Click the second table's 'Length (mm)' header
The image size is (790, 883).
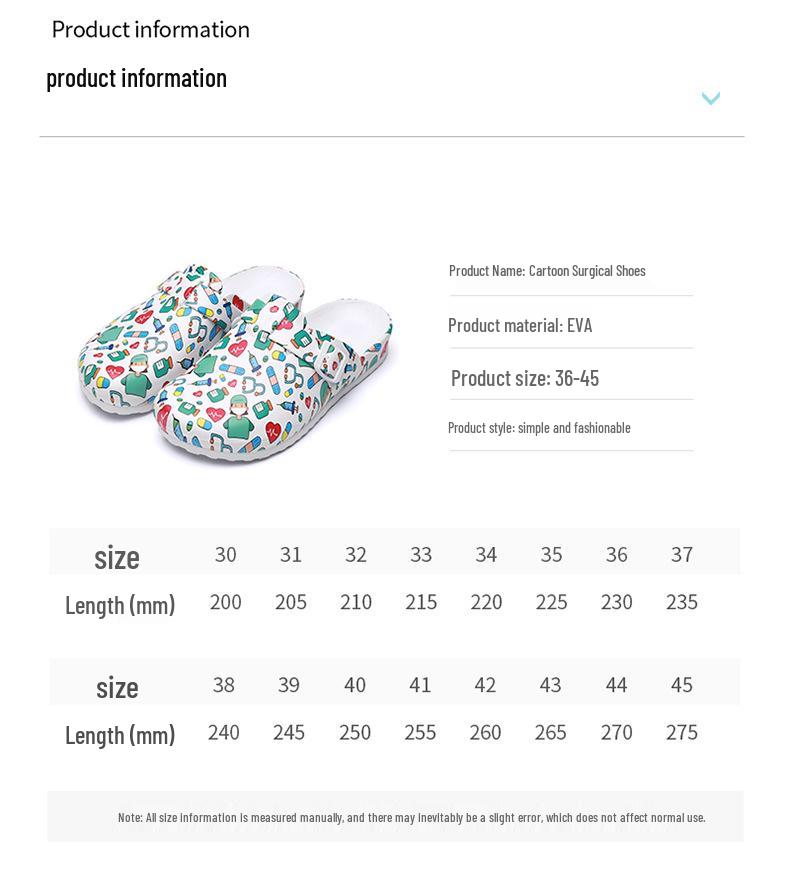click(120, 735)
